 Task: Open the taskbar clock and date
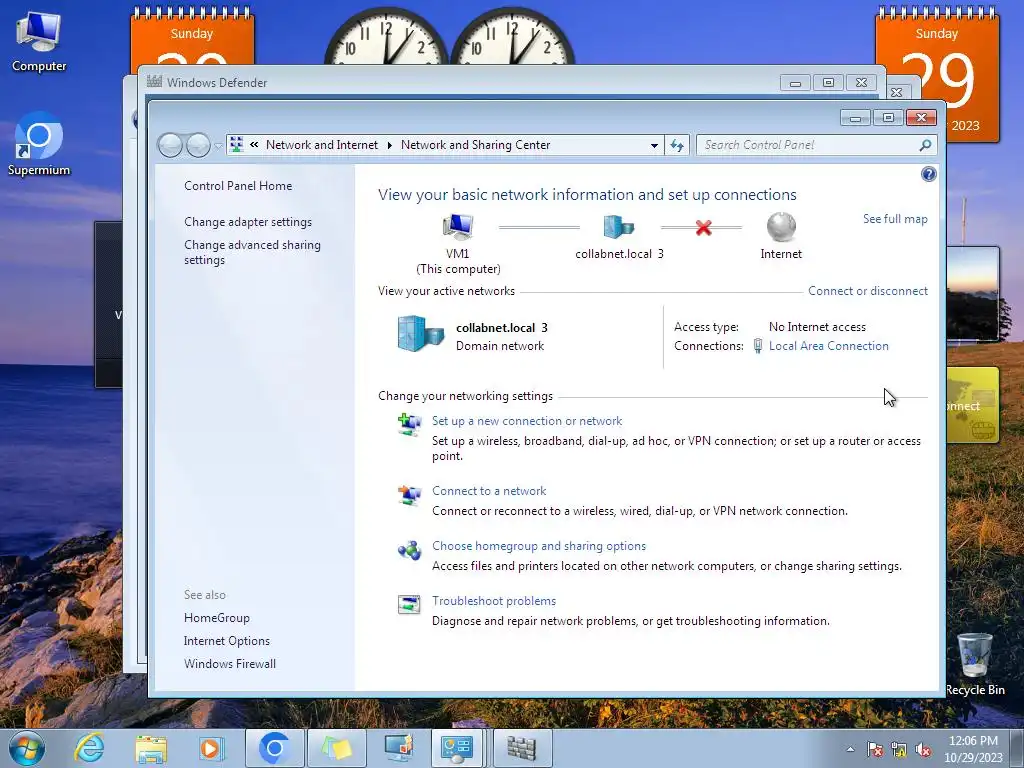[973, 749]
